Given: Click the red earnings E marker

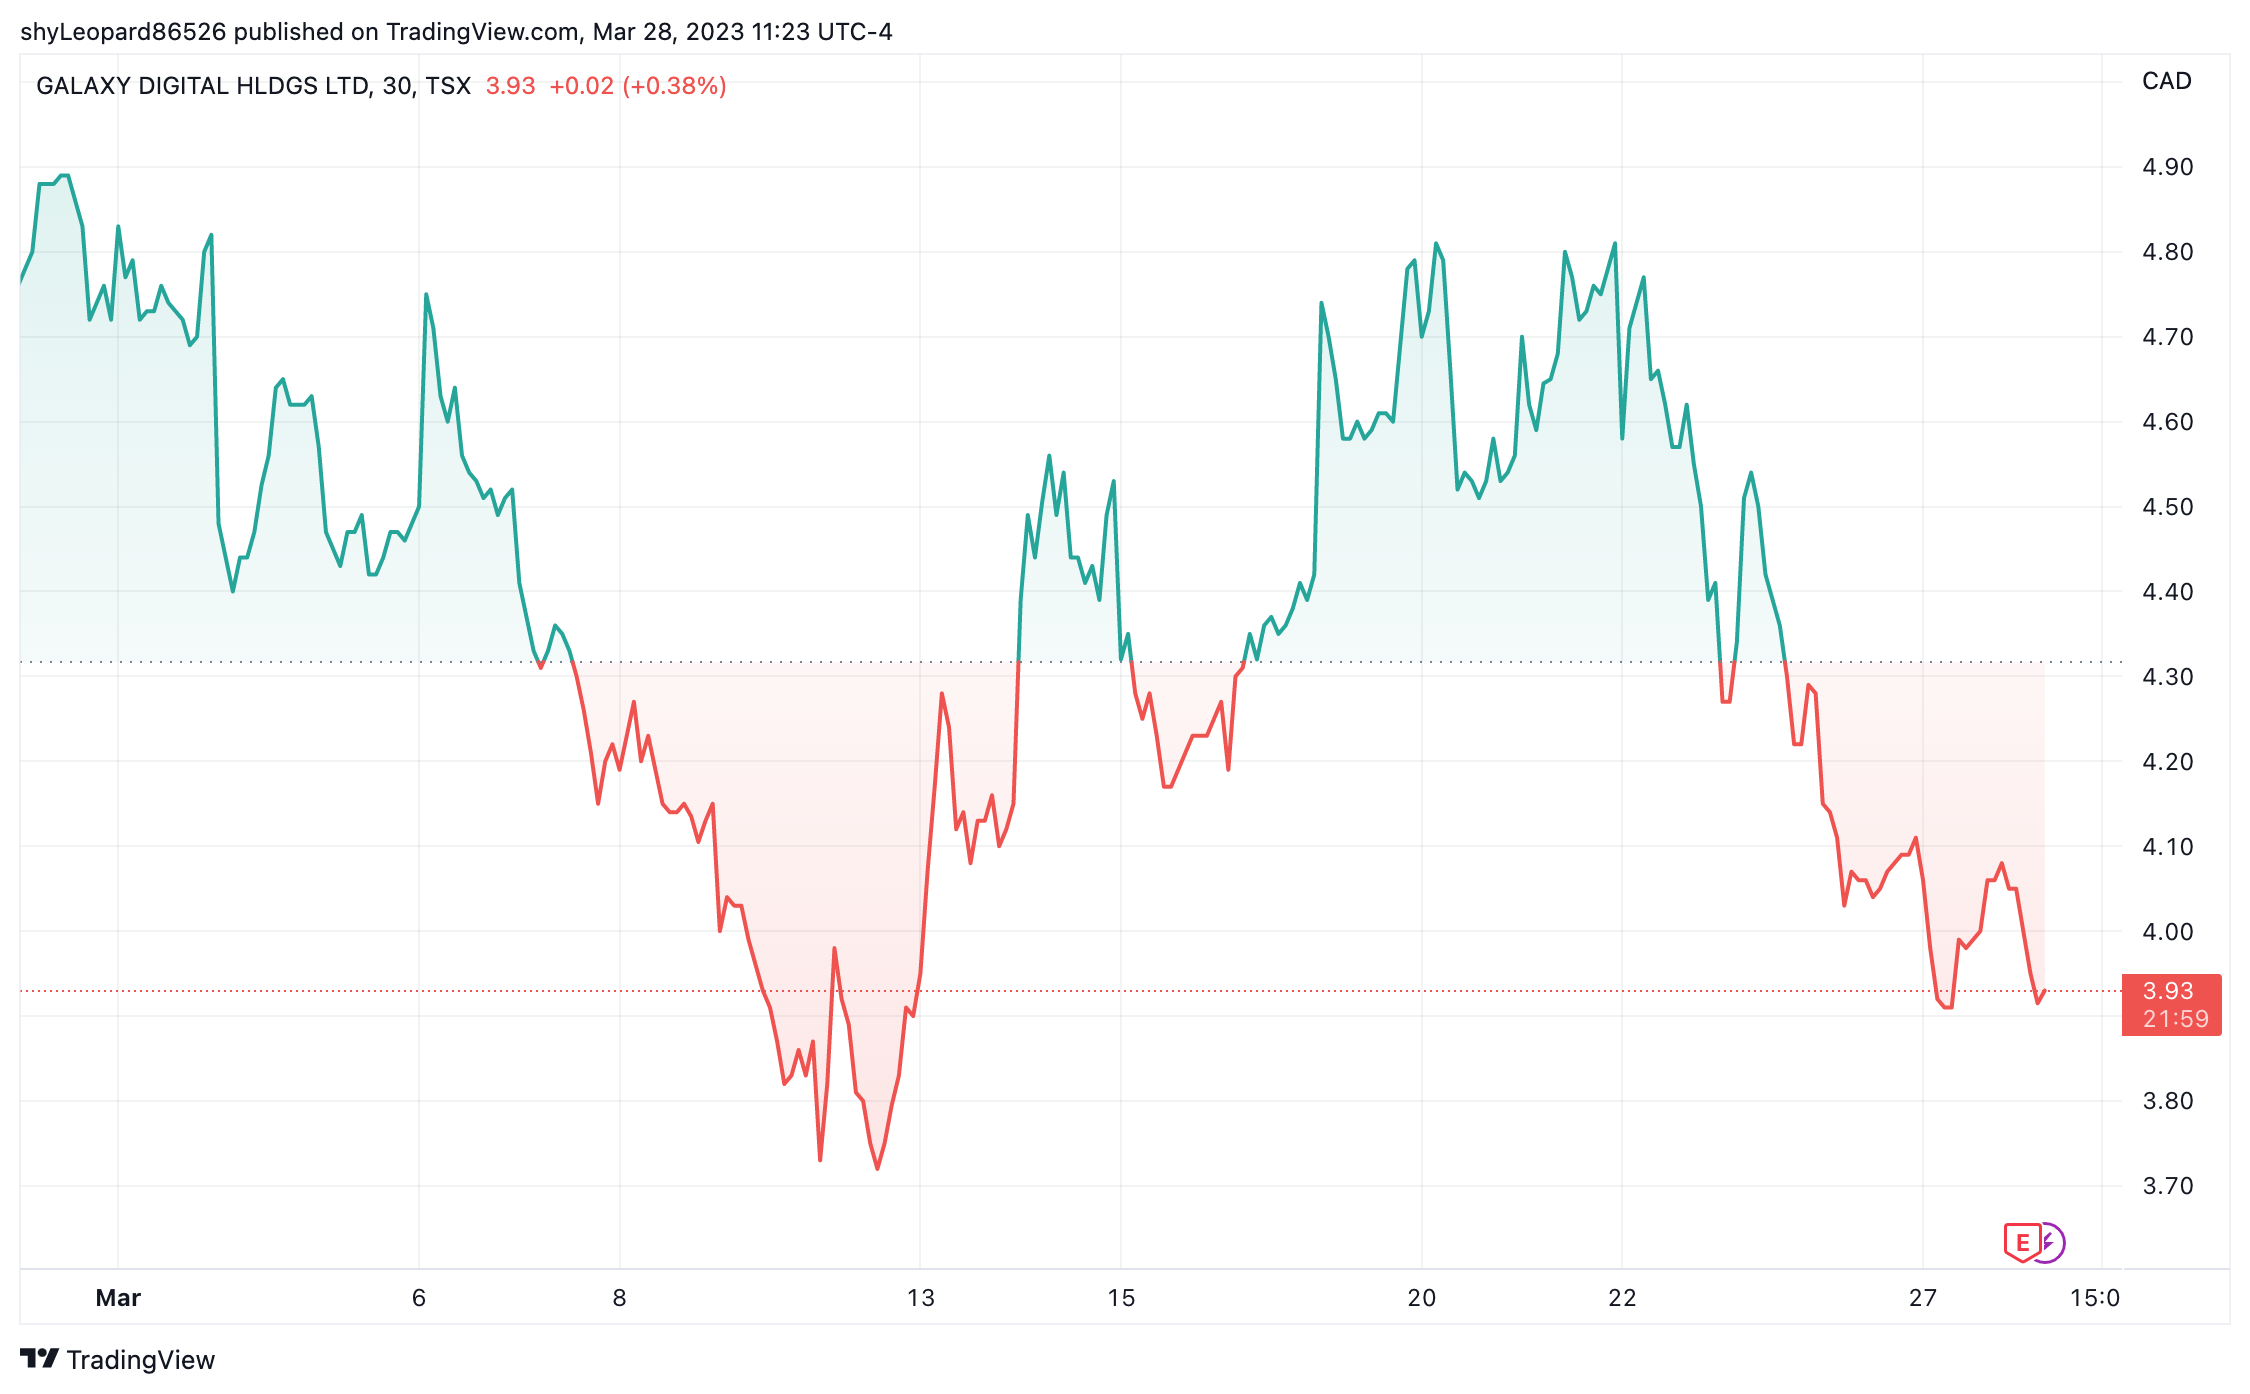Looking at the screenshot, I should (x=2022, y=1243).
